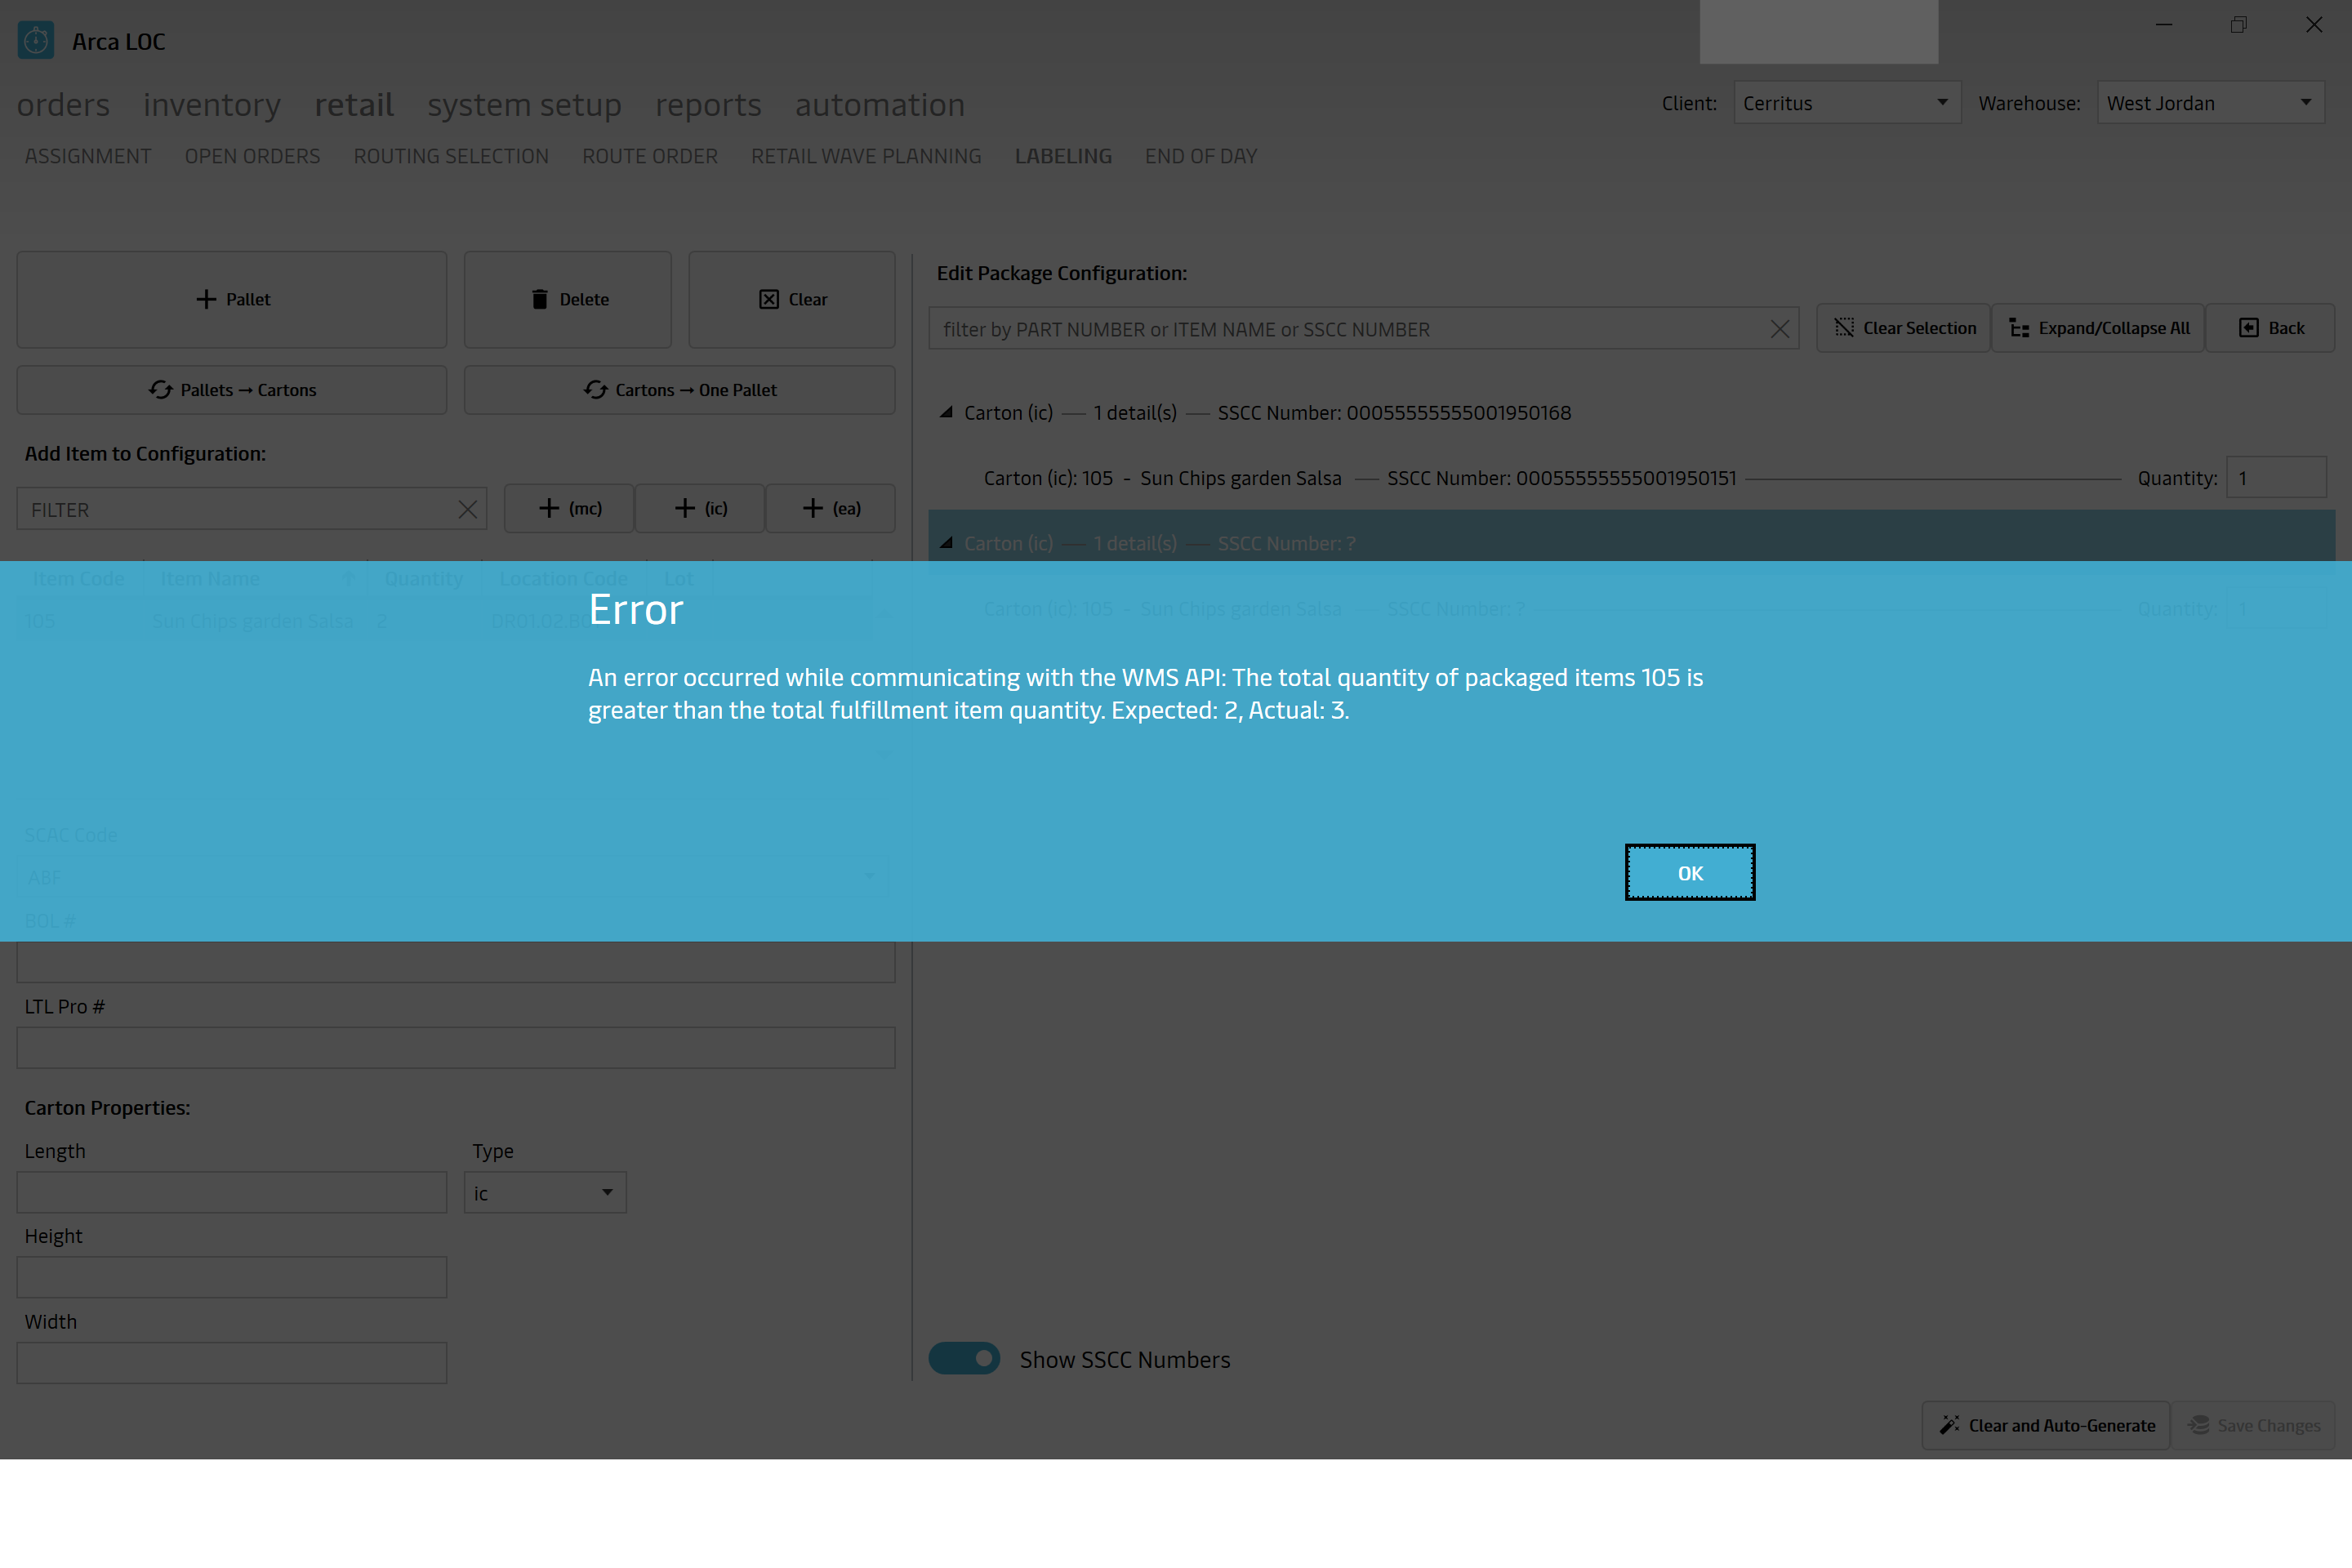The image size is (2352, 1568).
Task: Switch to the OPEN ORDERS tab
Action: (252, 156)
